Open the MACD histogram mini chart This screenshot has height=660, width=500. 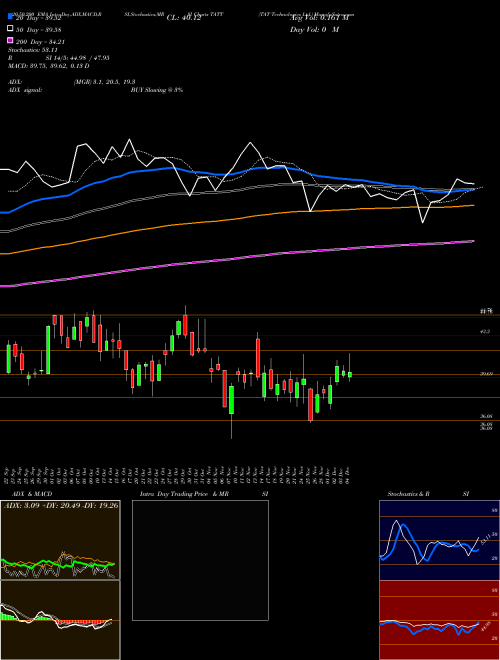click(60, 620)
